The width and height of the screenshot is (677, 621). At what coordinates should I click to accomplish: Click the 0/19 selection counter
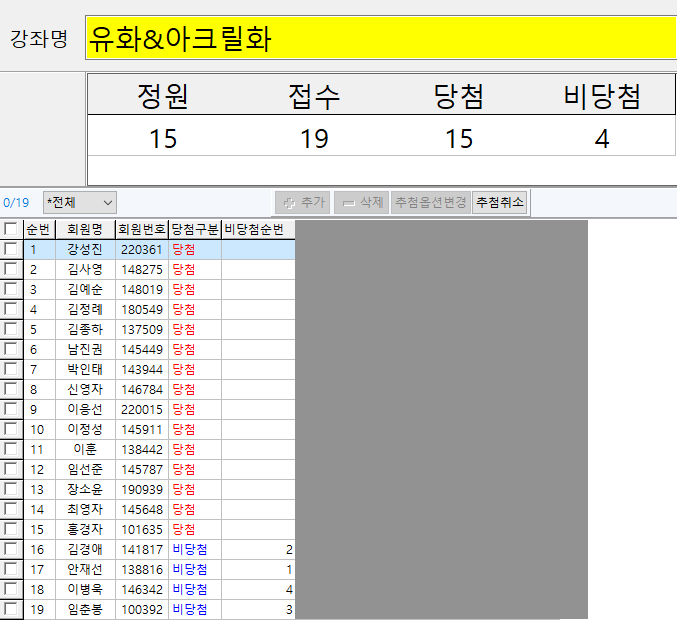pyautogui.click(x=16, y=203)
